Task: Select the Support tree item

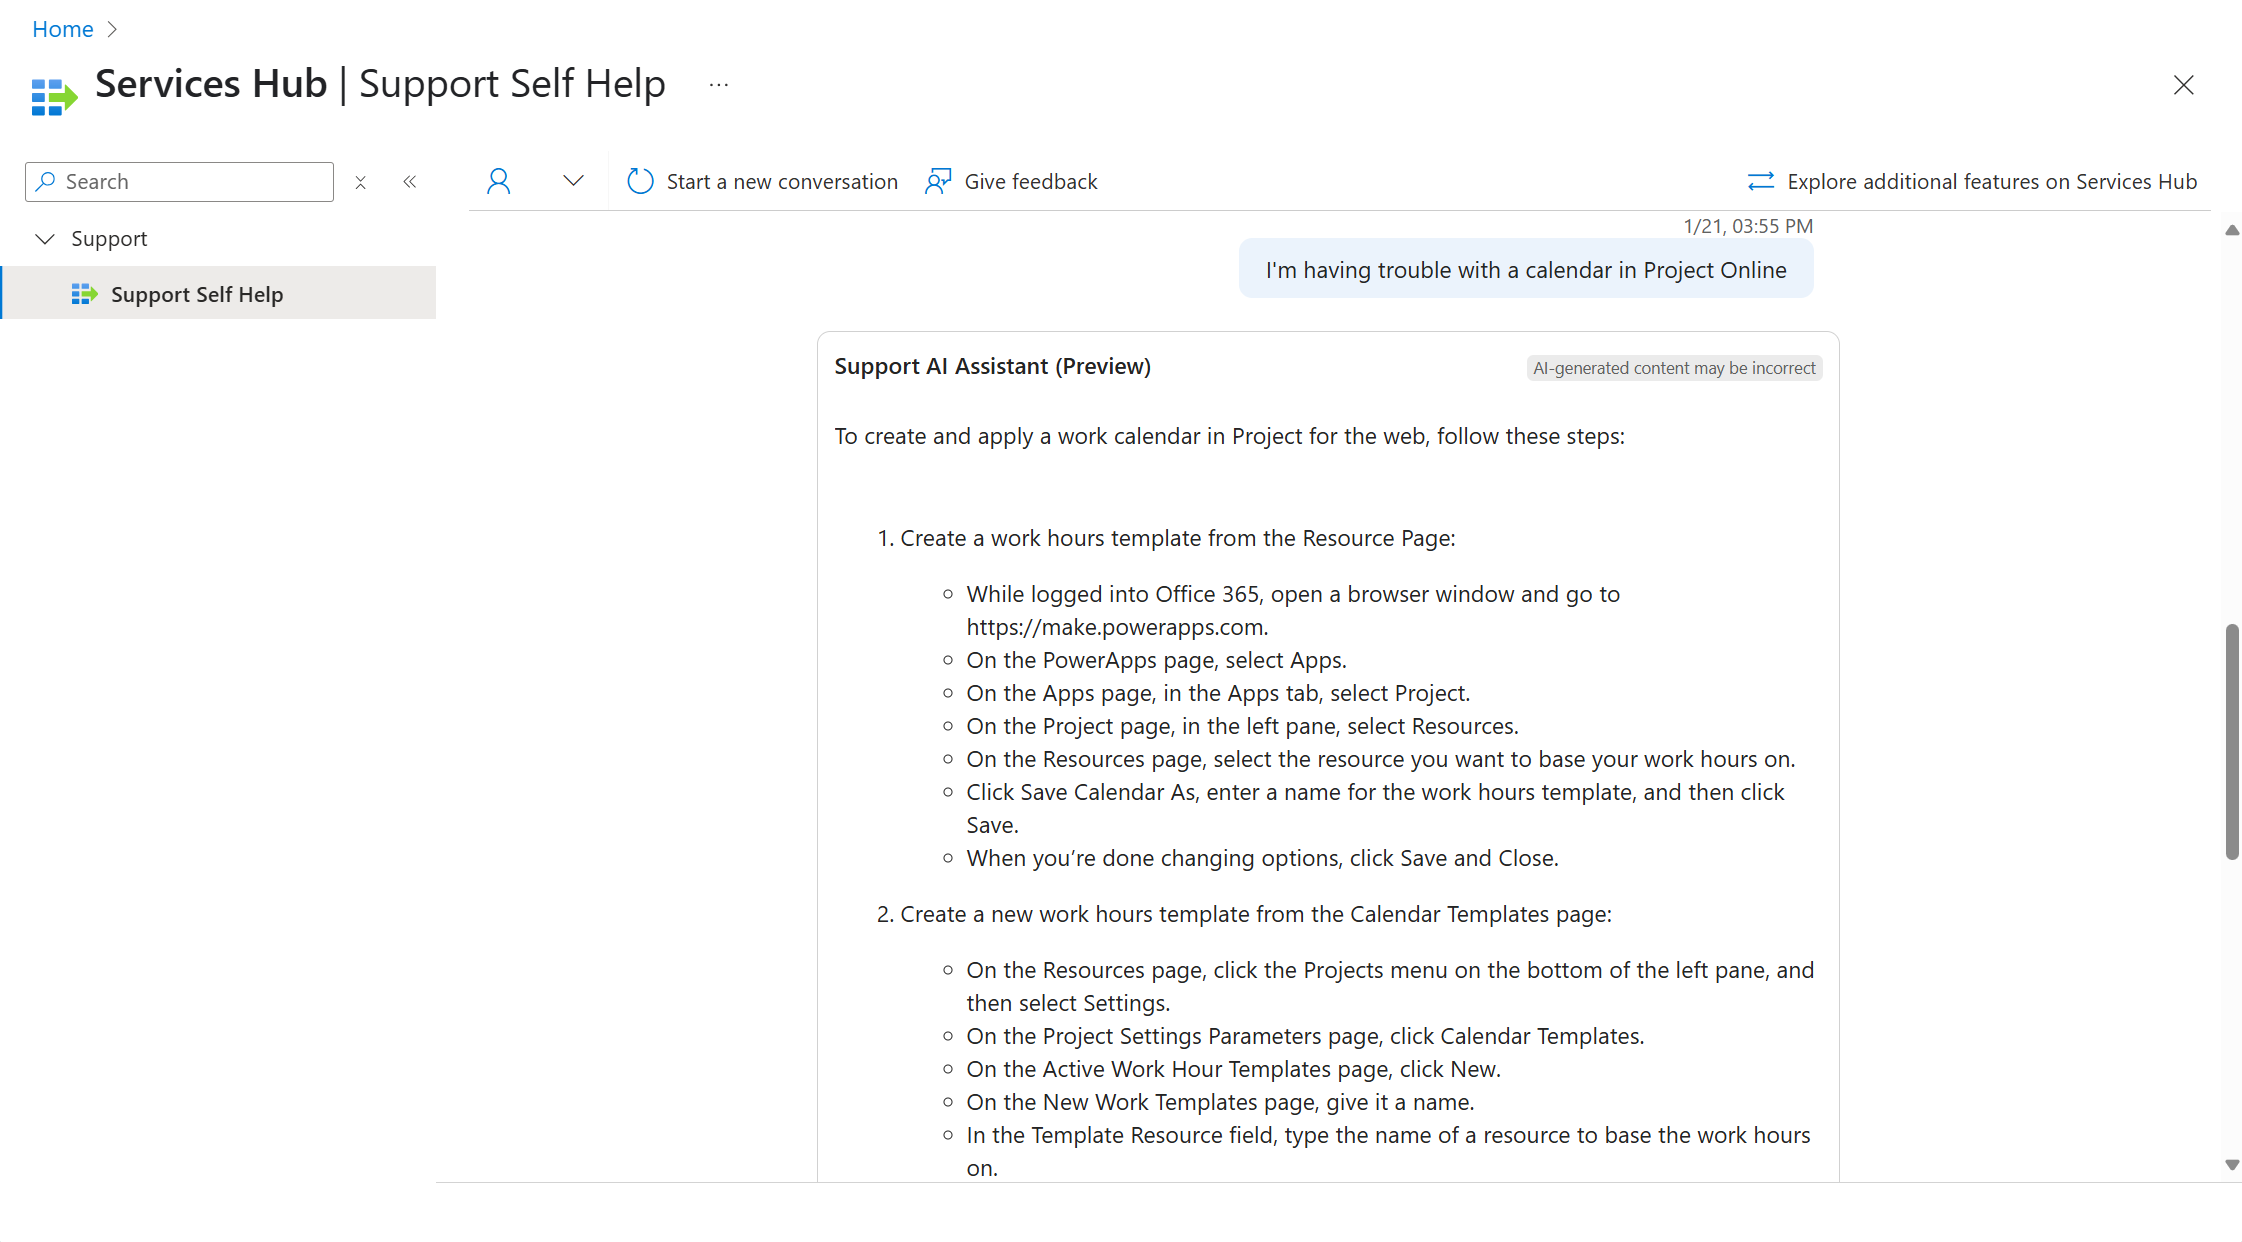Action: pos(109,237)
